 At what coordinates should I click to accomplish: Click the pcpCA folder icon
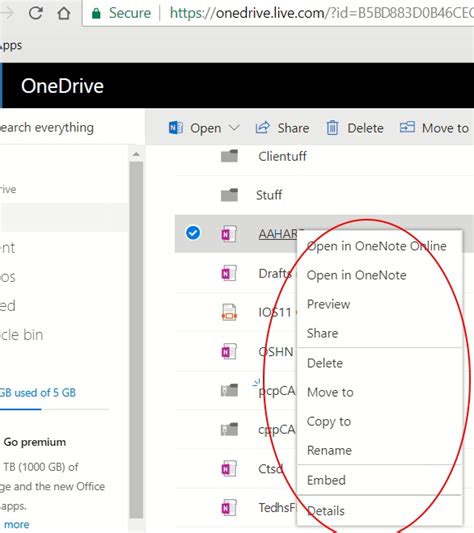coord(230,390)
